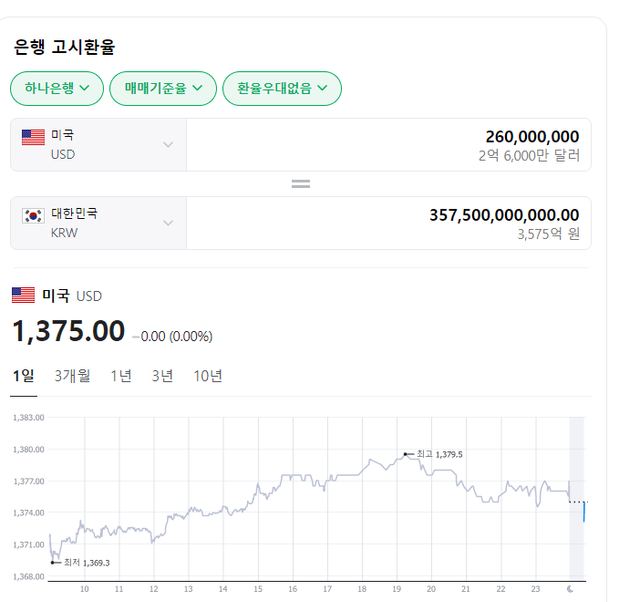Show the 3년 chart range

[162, 376]
